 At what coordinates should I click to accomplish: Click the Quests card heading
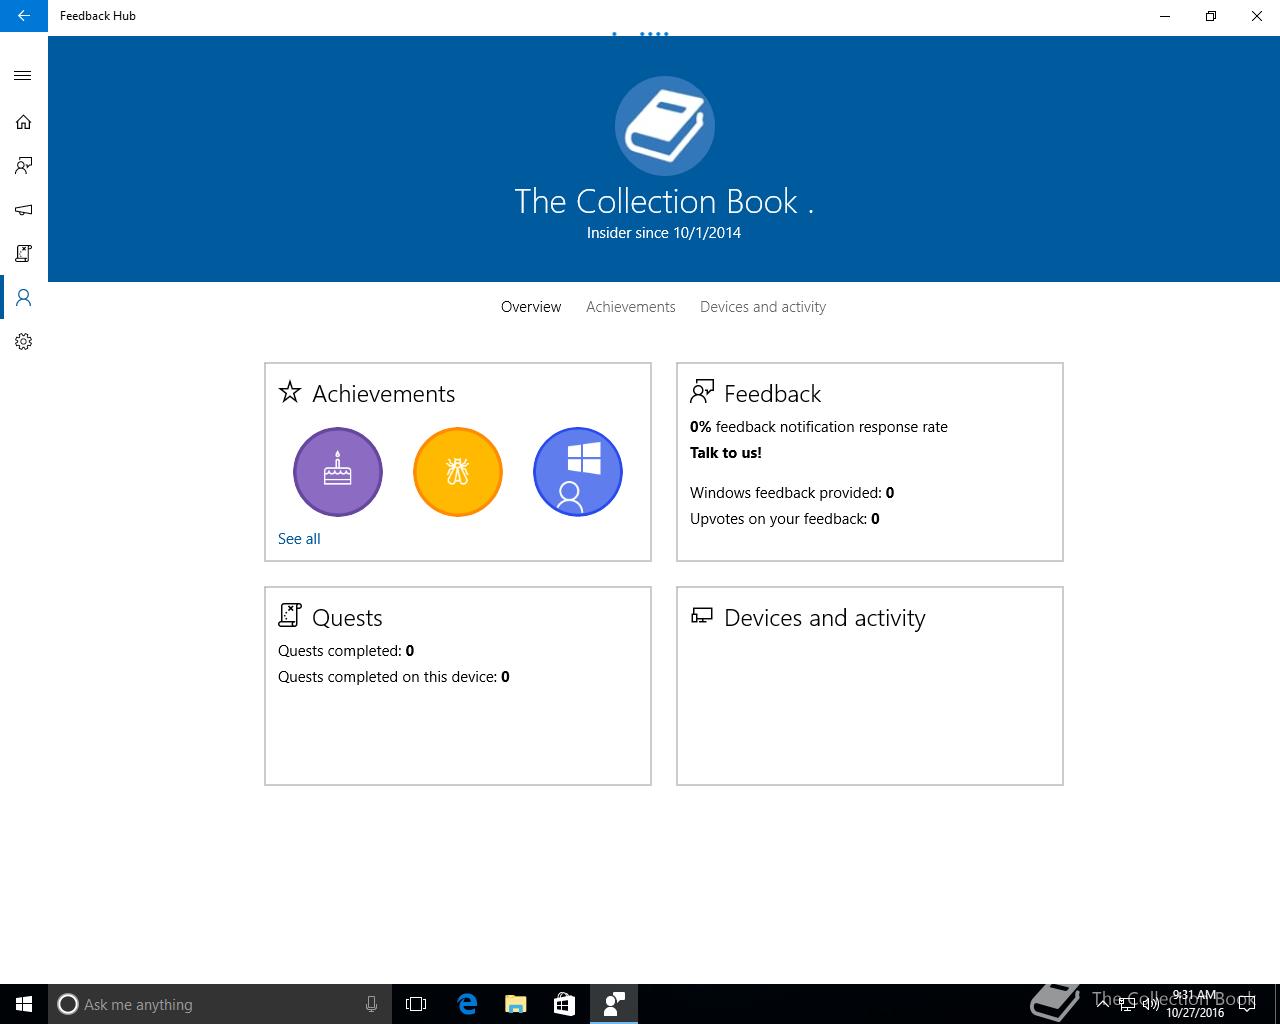347,618
